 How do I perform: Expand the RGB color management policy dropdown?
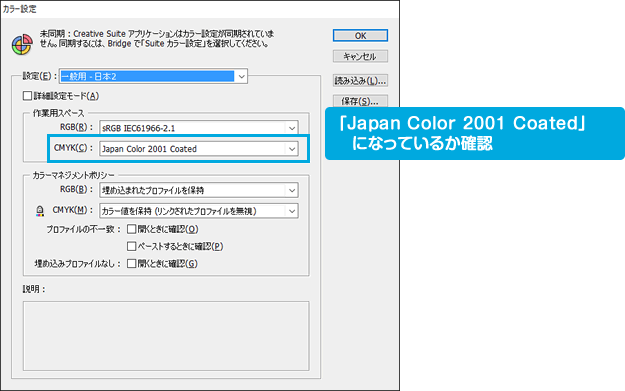pos(199,190)
